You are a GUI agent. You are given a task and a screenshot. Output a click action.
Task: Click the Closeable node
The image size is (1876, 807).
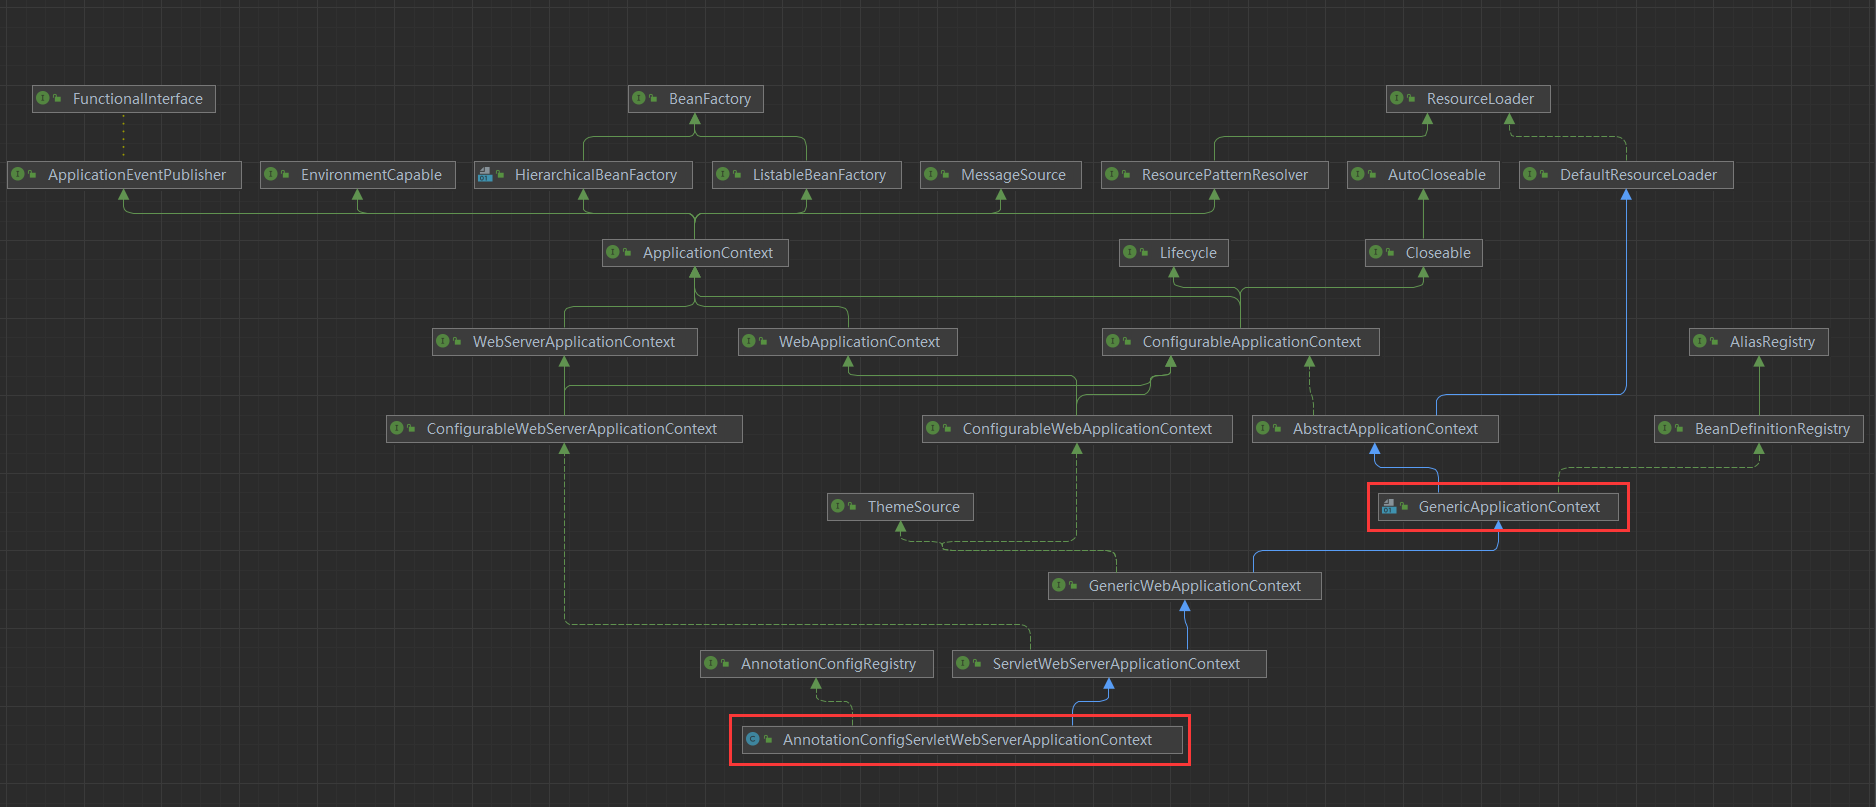pyautogui.click(x=1424, y=253)
